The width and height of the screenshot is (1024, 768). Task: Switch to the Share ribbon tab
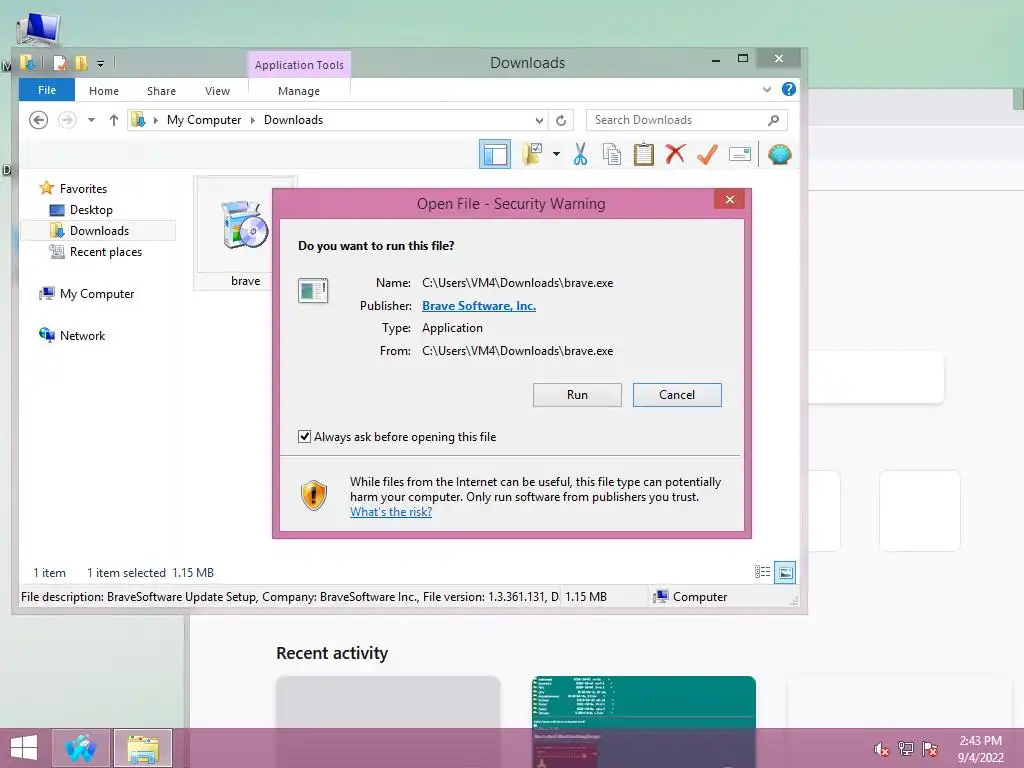161,91
